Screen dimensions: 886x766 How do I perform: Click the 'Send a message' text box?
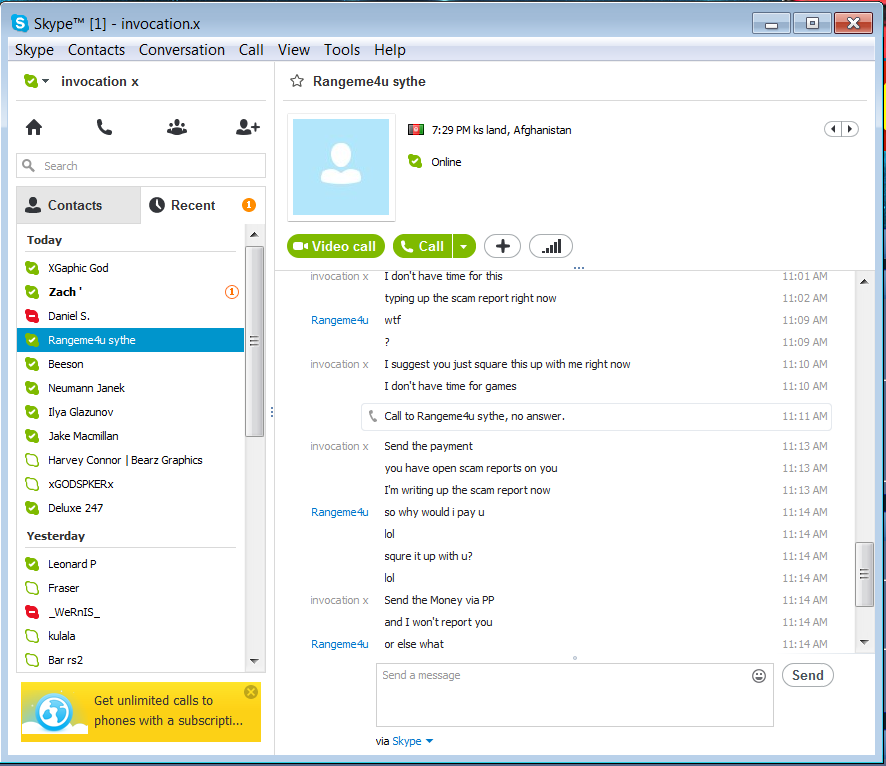tap(575, 695)
